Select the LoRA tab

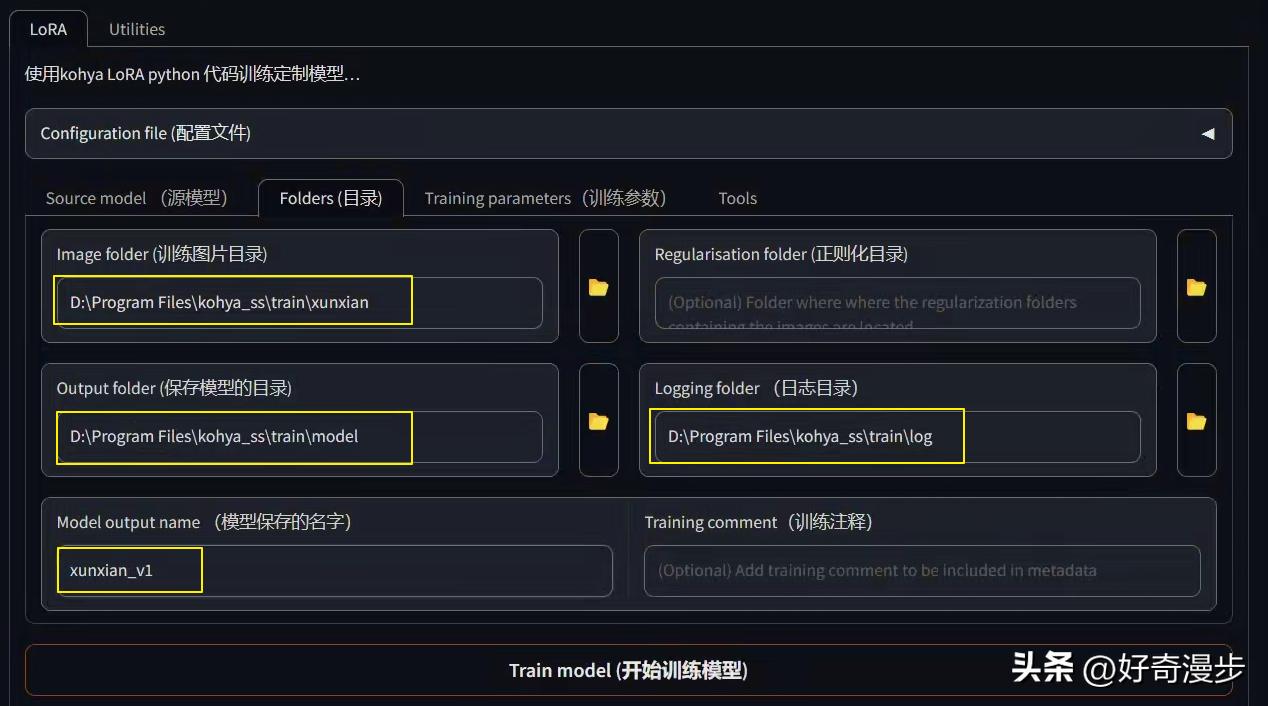[48, 29]
